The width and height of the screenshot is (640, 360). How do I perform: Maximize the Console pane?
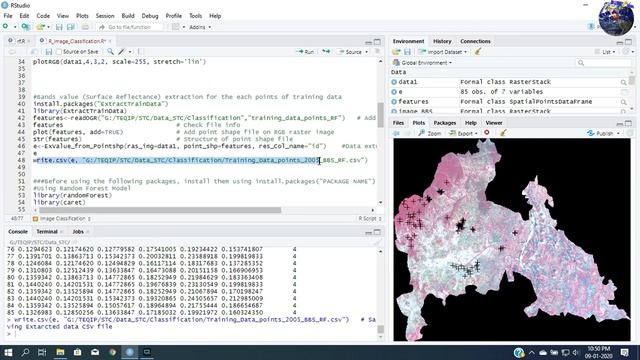pyautogui.click(x=378, y=232)
